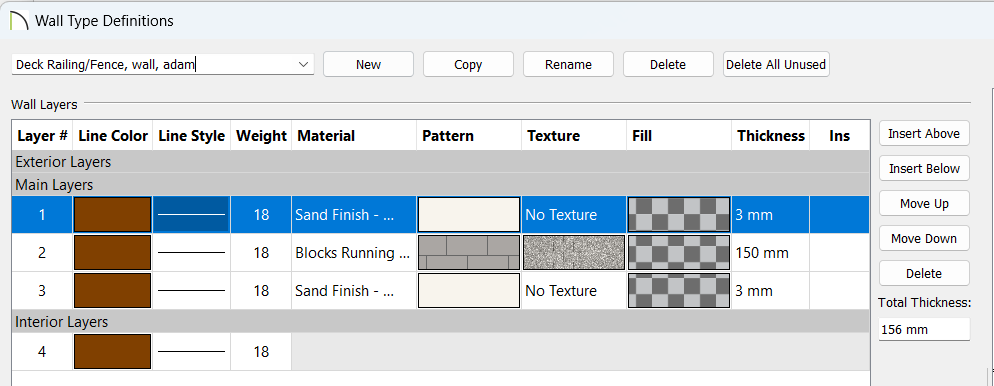Select the layer 2 thickness cell 150 mm
994x386 pixels.
pyautogui.click(x=771, y=253)
